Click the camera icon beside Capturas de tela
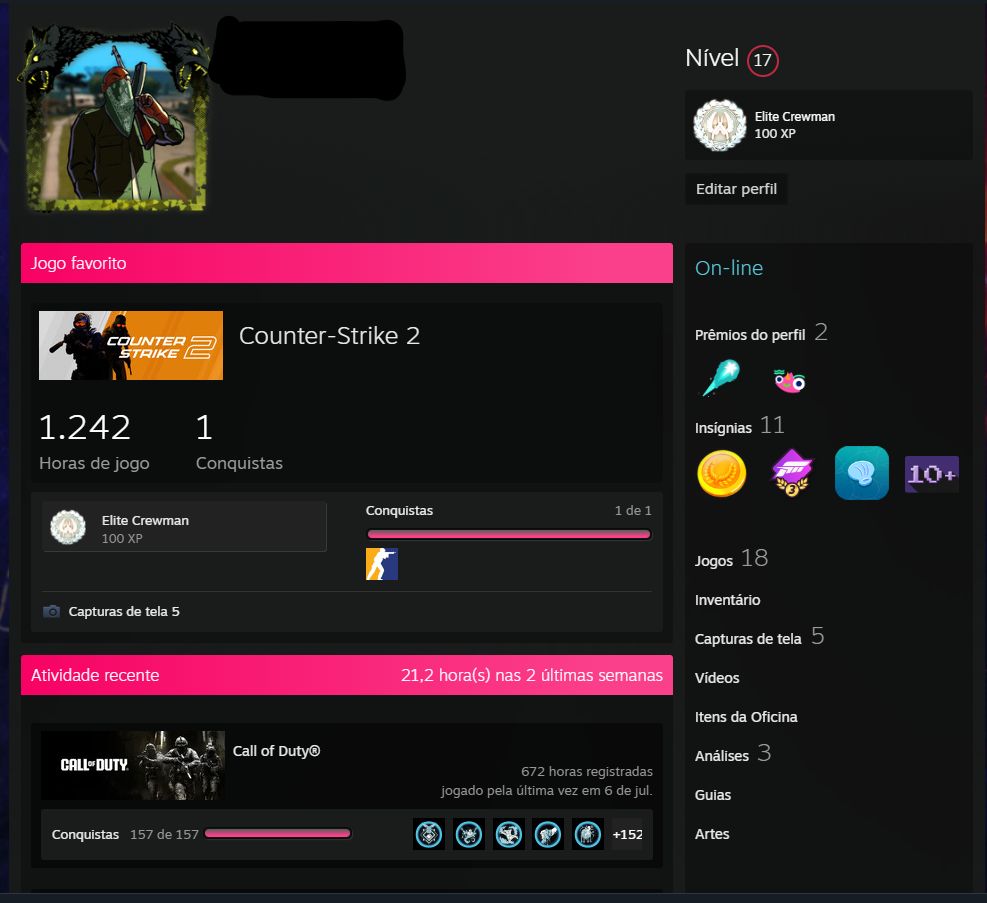The image size is (987, 903). coord(52,611)
